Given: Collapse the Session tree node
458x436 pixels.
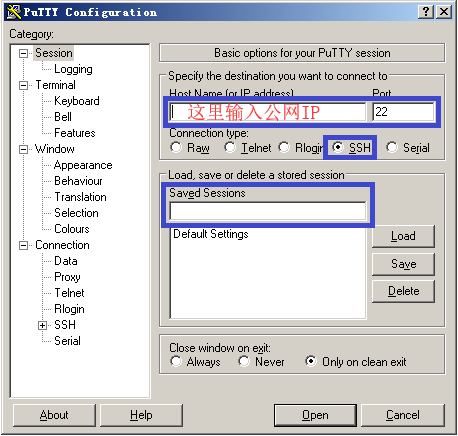Looking at the screenshot, I should tap(24, 53).
